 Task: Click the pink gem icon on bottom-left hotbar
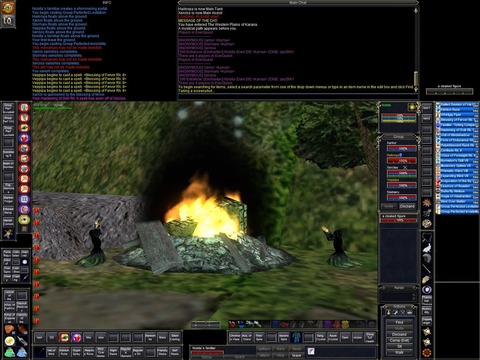tap(76, 337)
